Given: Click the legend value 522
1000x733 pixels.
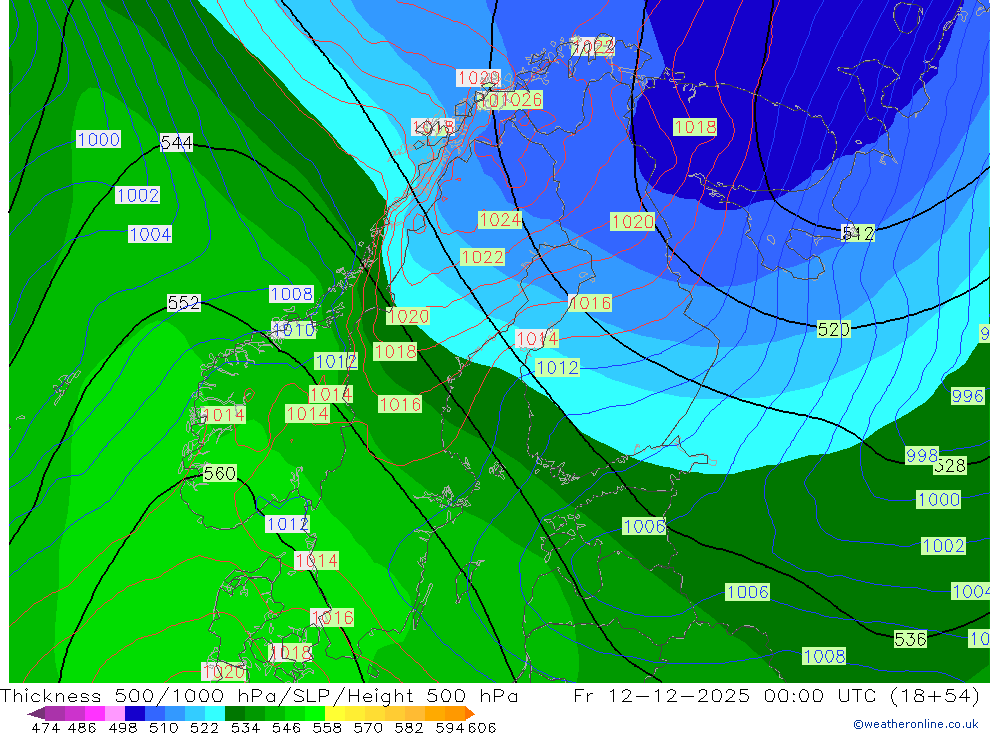Looking at the screenshot, I should (x=204, y=728).
